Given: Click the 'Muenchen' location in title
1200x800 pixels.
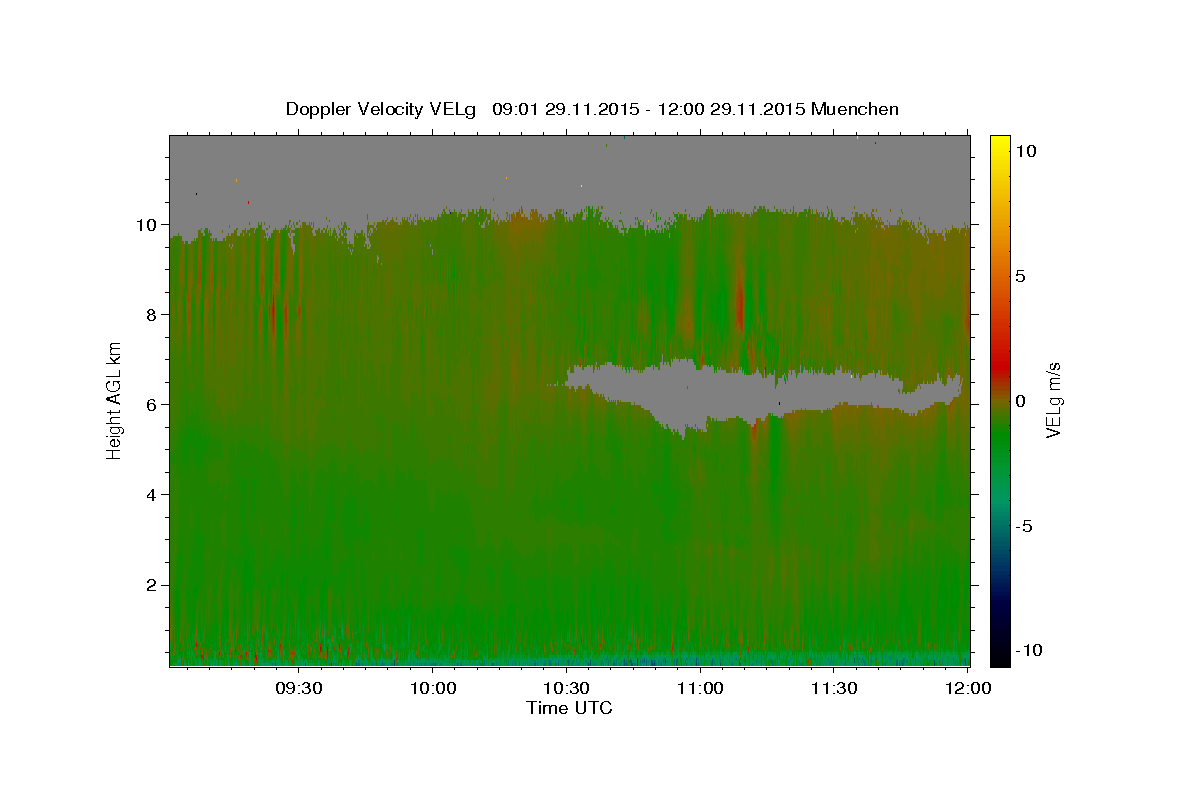Looking at the screenshot, I should (x=855, y=109).
